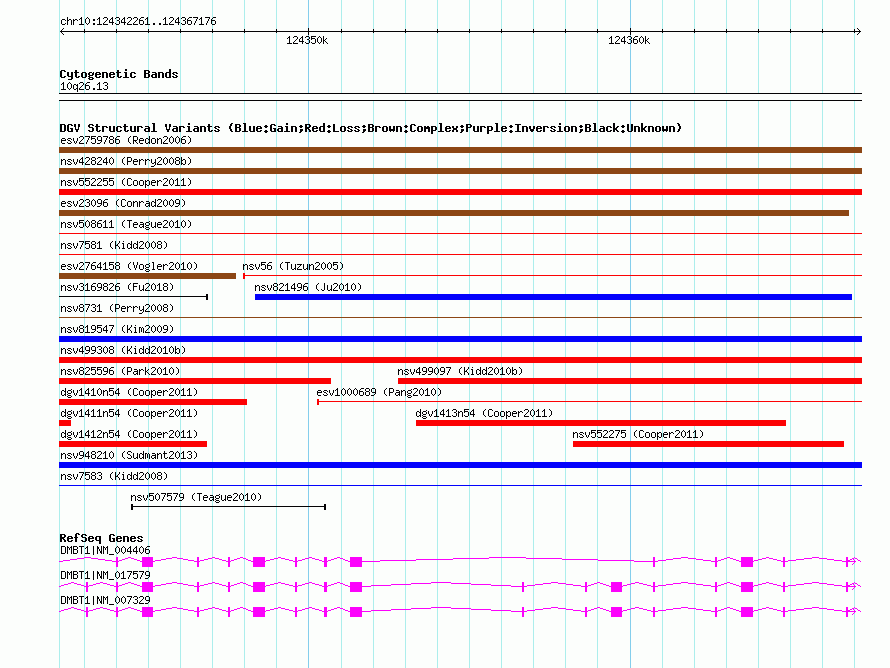Select the Cytogenetic Bands track title
The width and height of the screenshot is (890, 668).
point(119,74)
